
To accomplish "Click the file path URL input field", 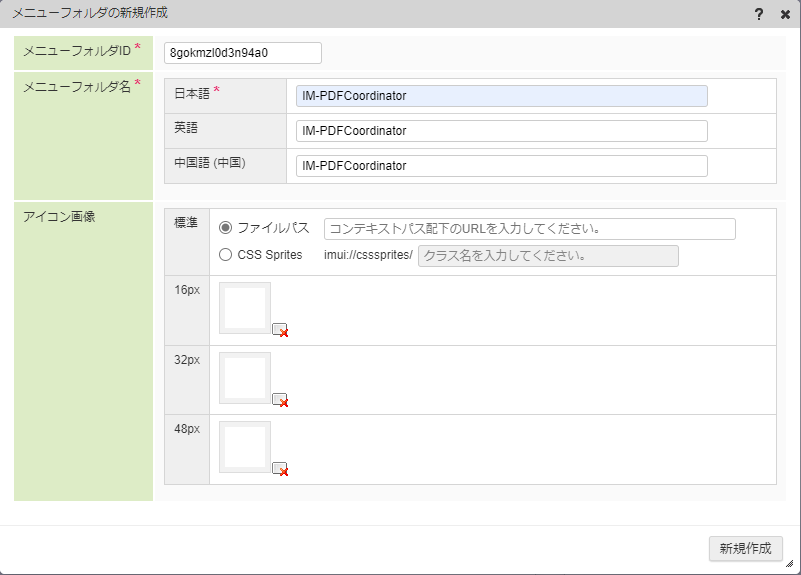I will coord(529,229).
